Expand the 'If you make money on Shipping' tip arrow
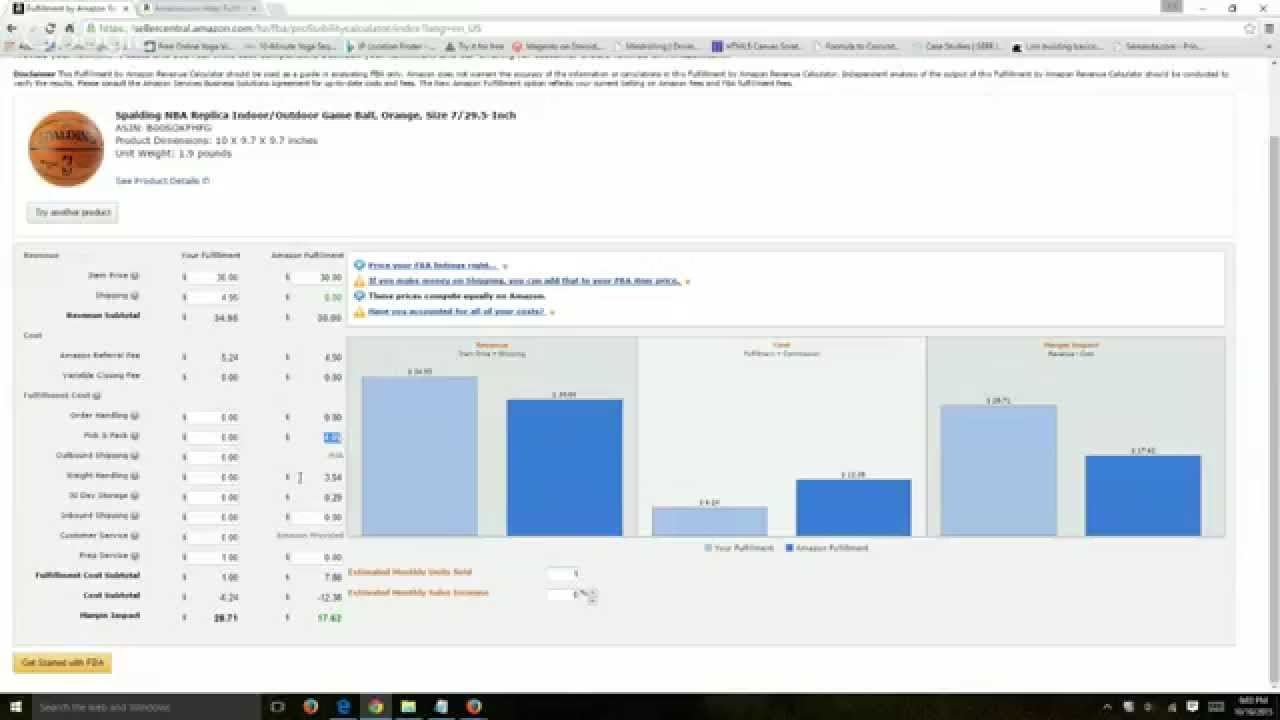The height and width of the screenshot is (720, 1280). pyautogui.click(x=687, y=282)
